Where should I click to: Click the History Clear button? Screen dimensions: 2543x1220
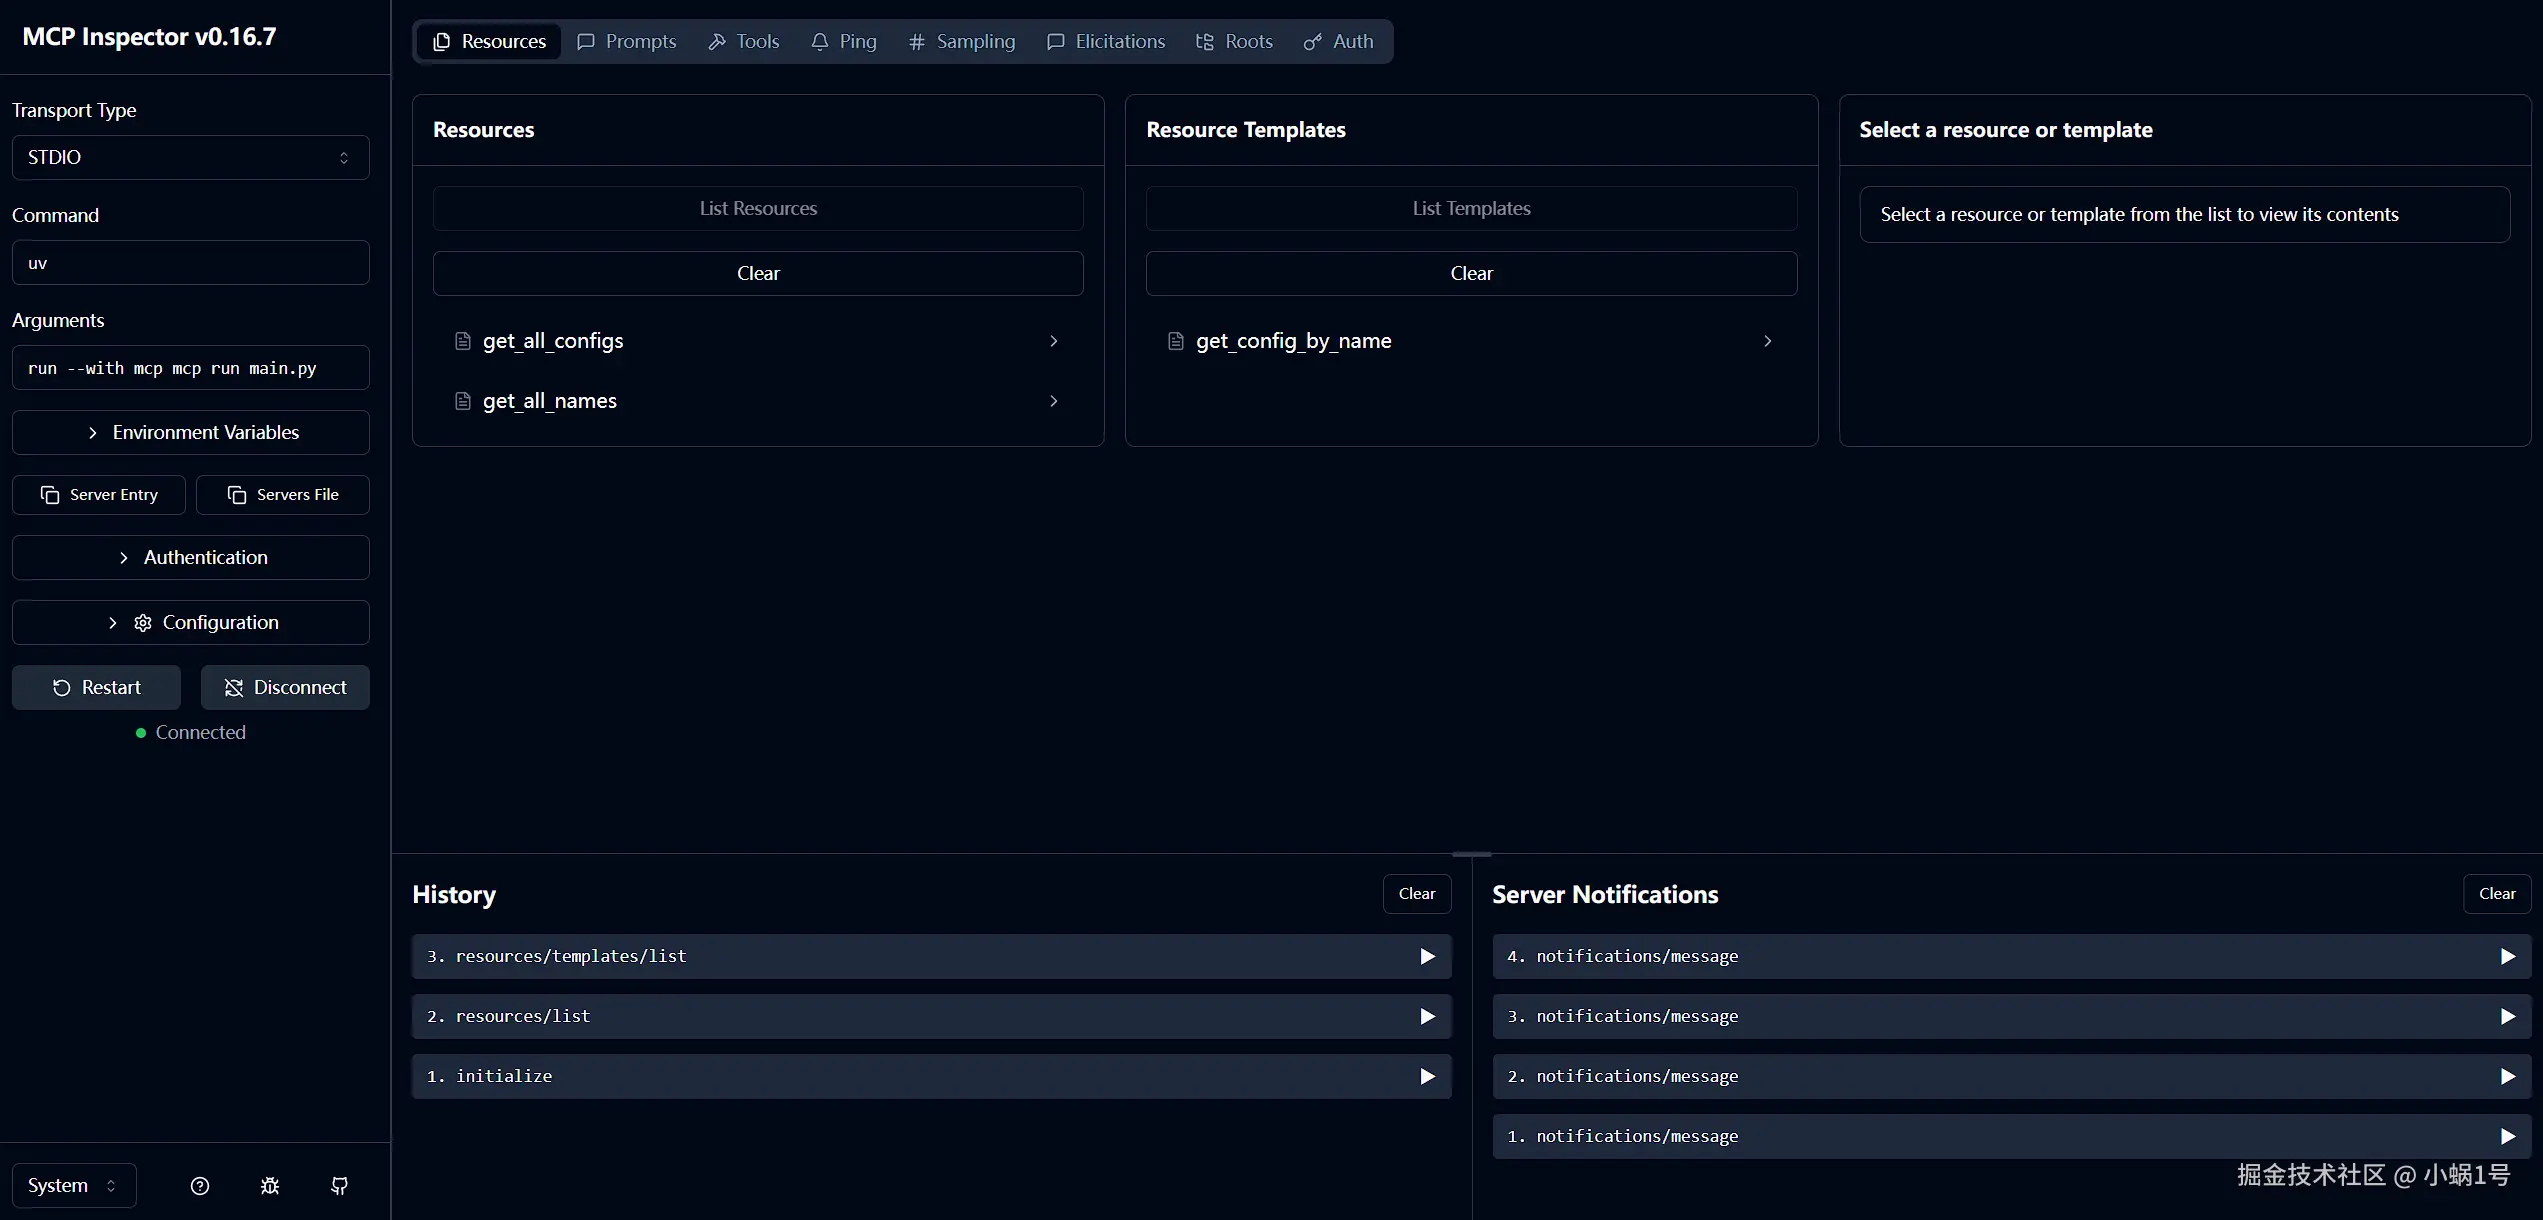coord(1416,894)
